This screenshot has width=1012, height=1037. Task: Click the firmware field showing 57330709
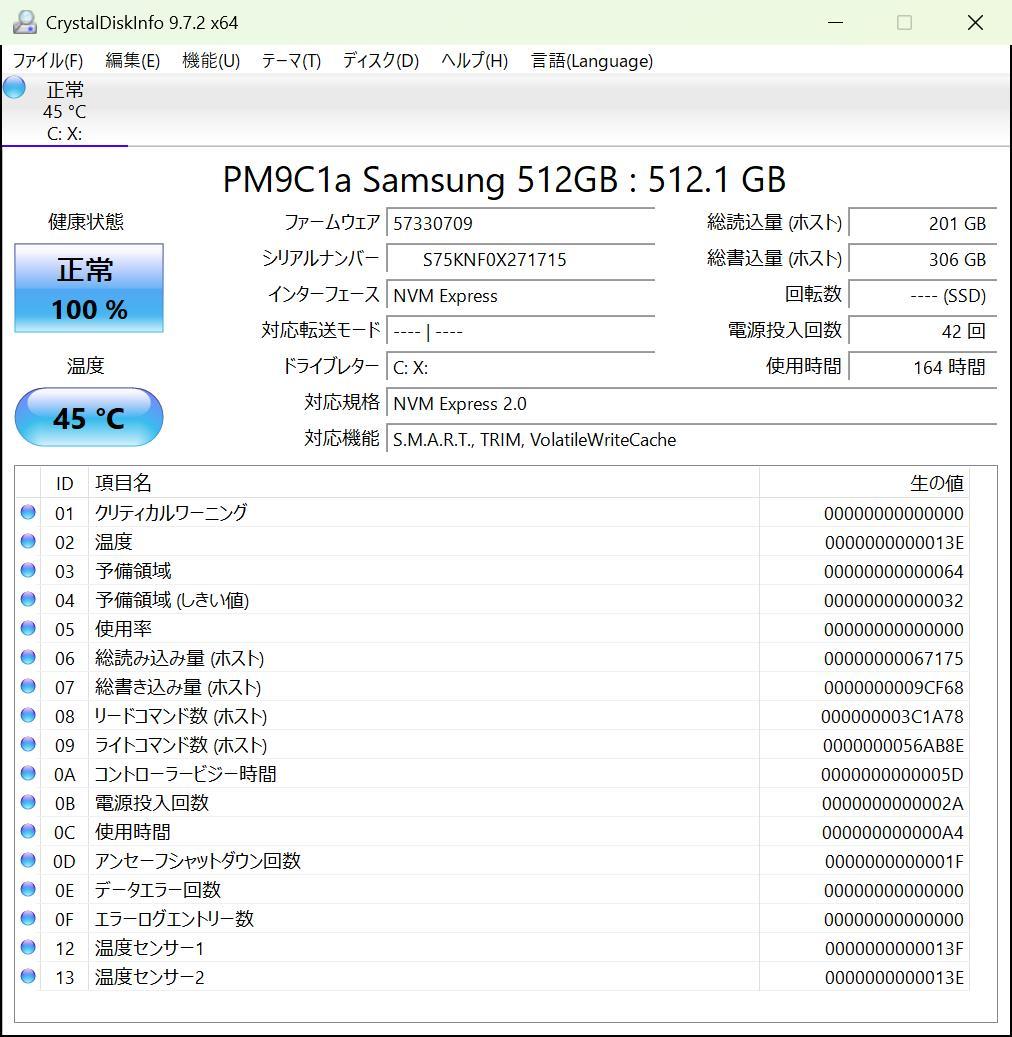(520, 223)
